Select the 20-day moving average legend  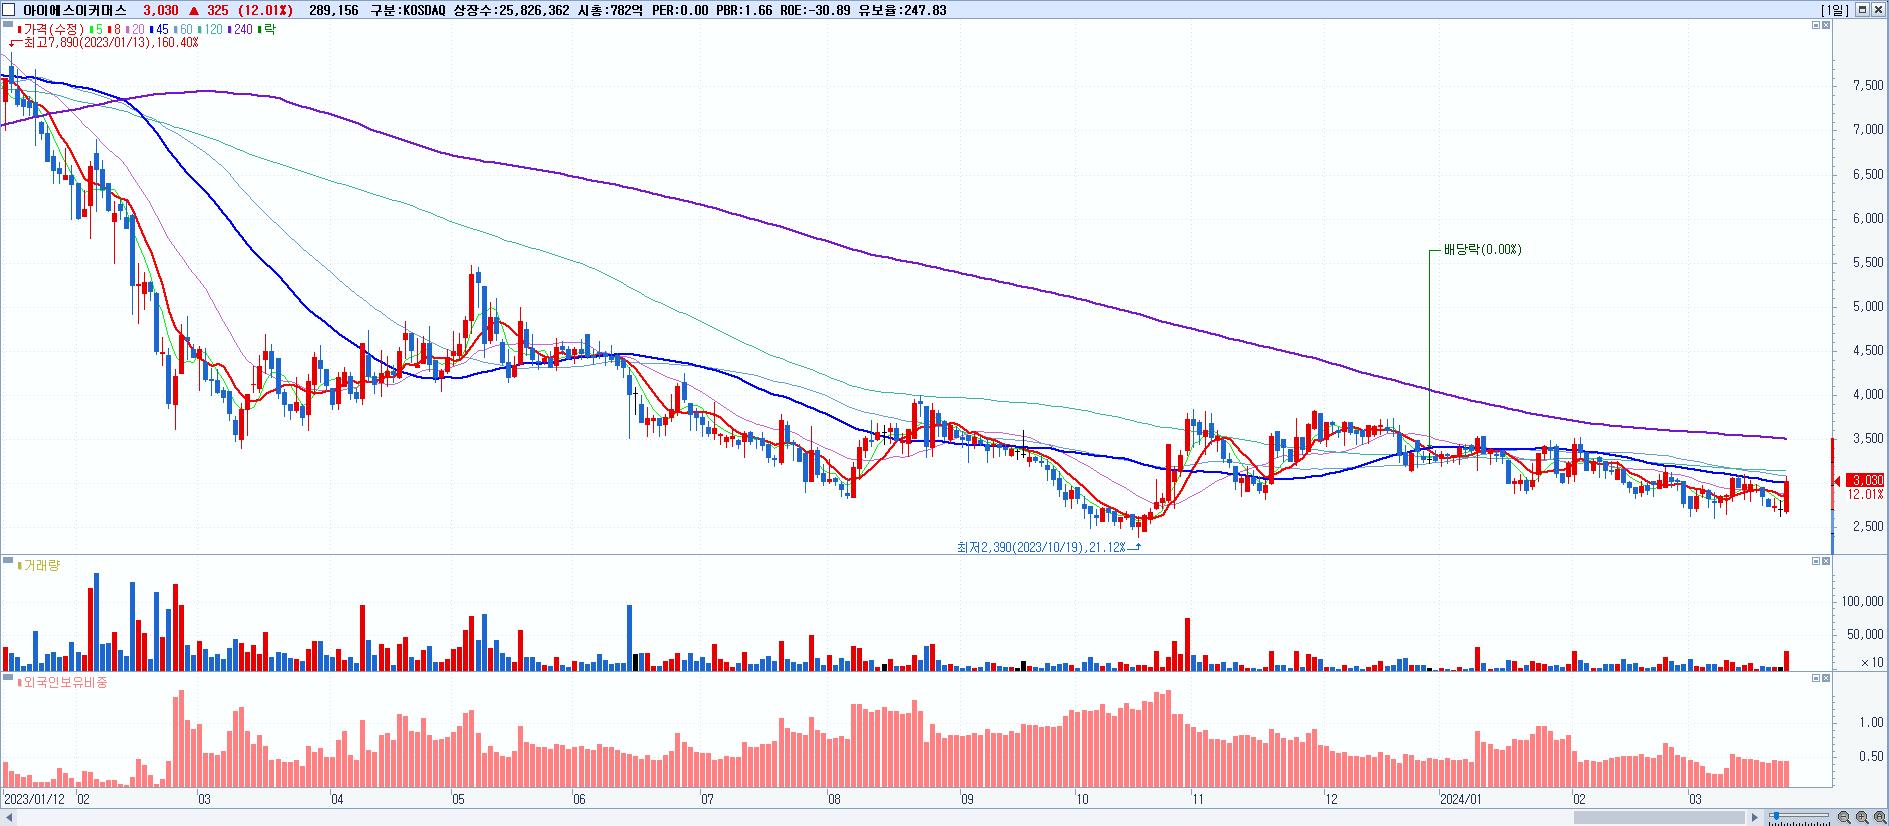pyautogui.click(x=135, y=30)
